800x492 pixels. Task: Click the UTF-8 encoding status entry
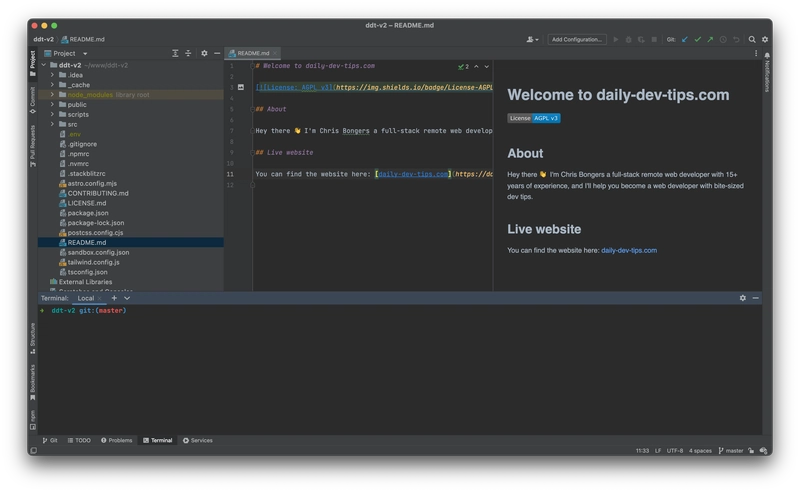pyautogui.click(x=674, y=451)
